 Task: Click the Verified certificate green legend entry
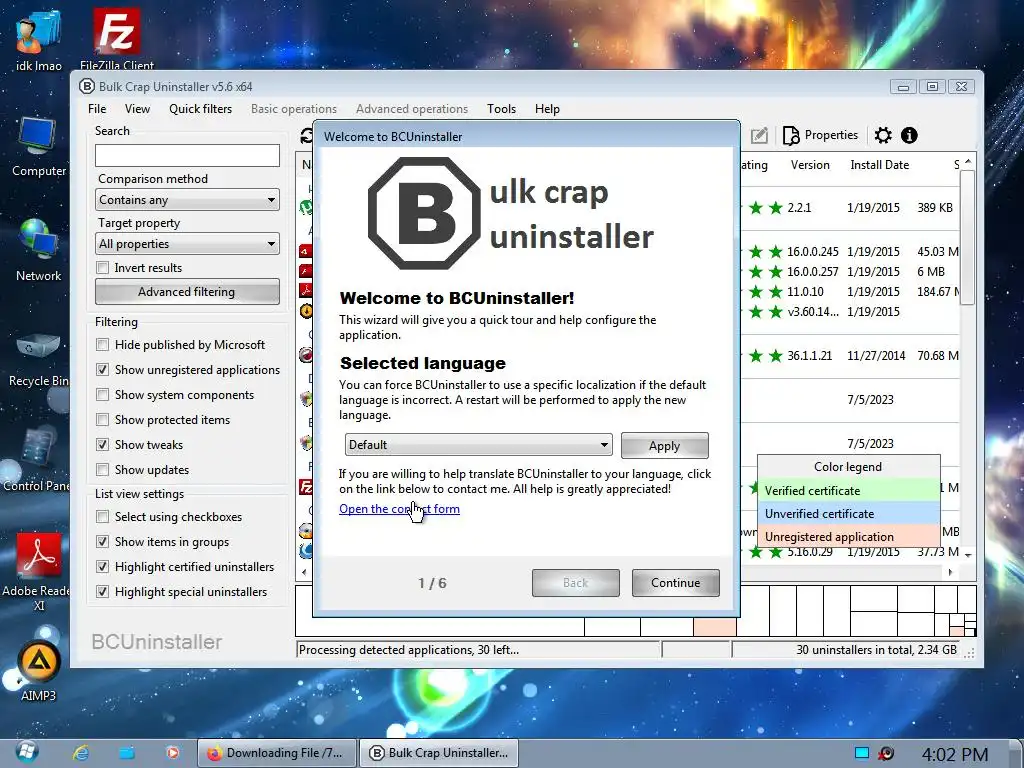point(848,490)
